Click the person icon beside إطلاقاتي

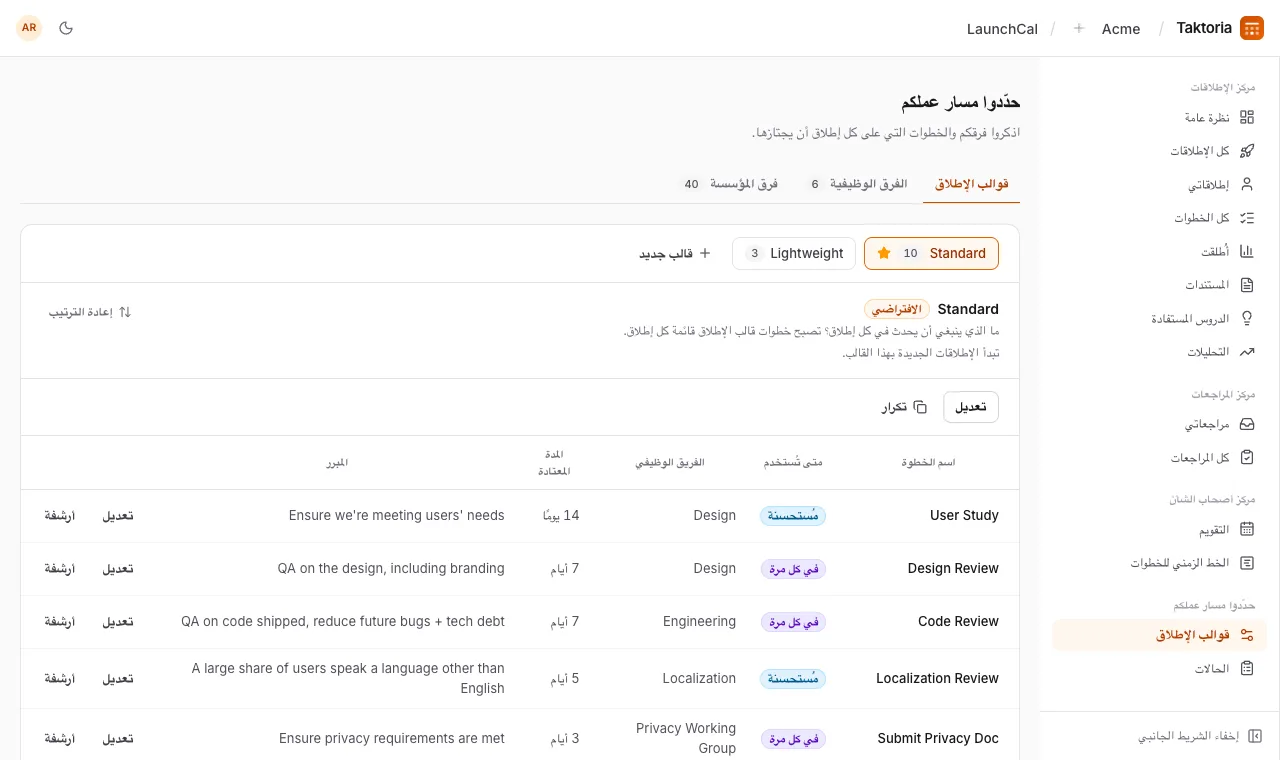tap(1246, 185)
